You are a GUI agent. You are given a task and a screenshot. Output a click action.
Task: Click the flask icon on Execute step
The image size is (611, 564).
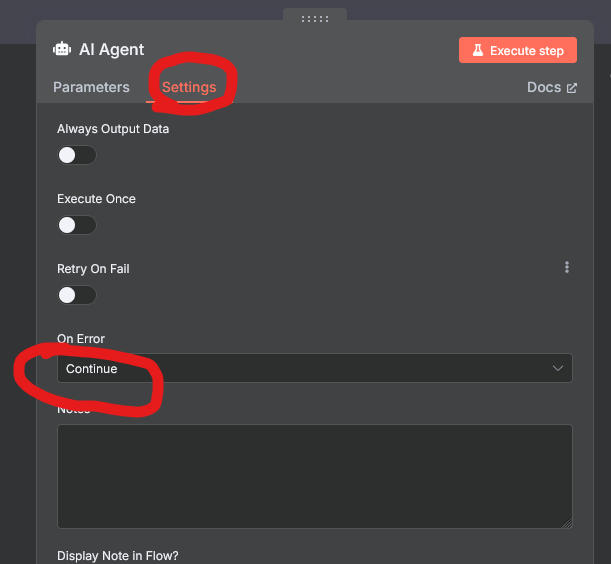478,50
